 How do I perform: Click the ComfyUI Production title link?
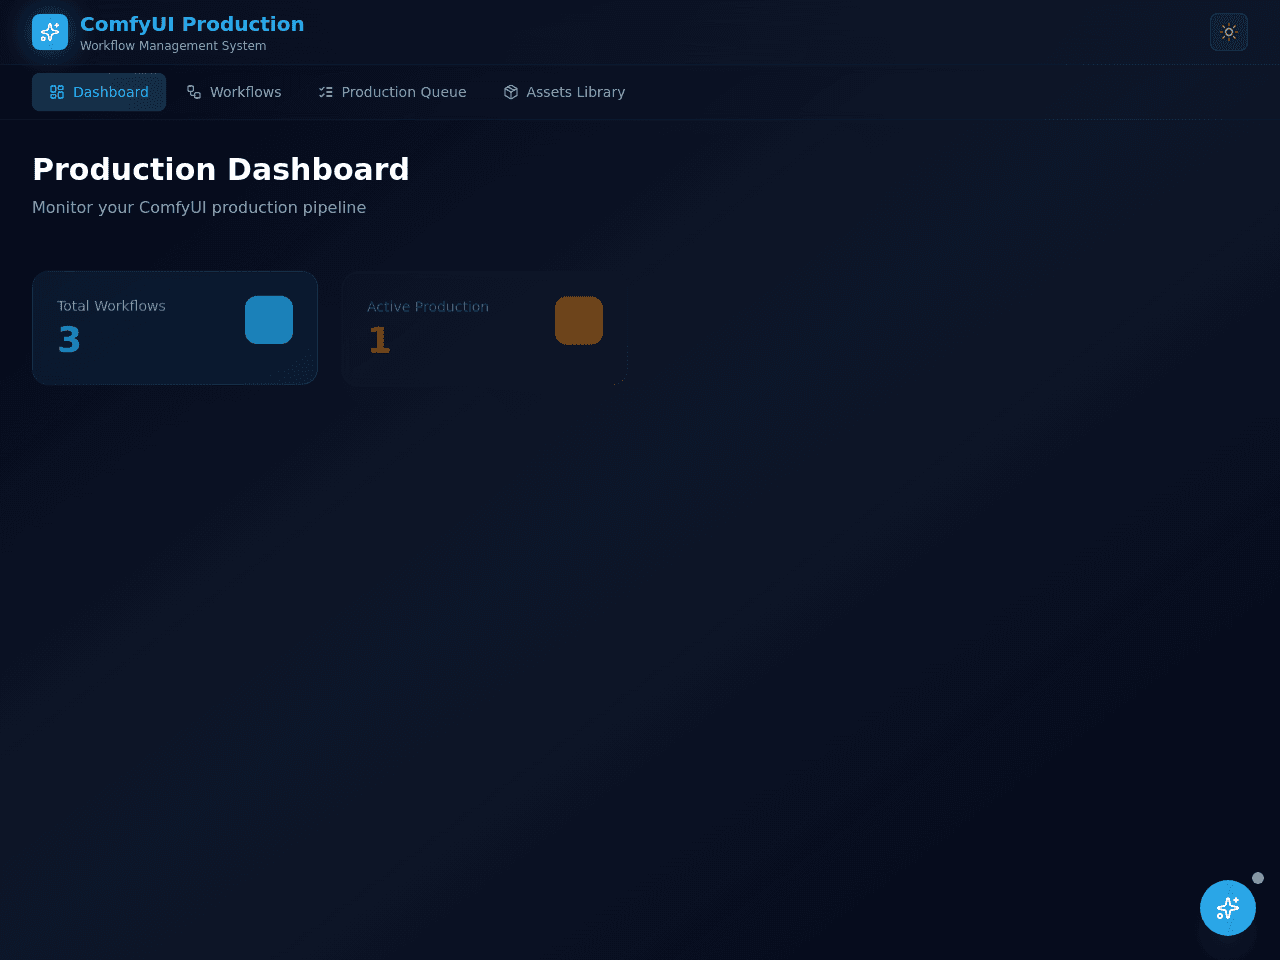tap(192, 24)
